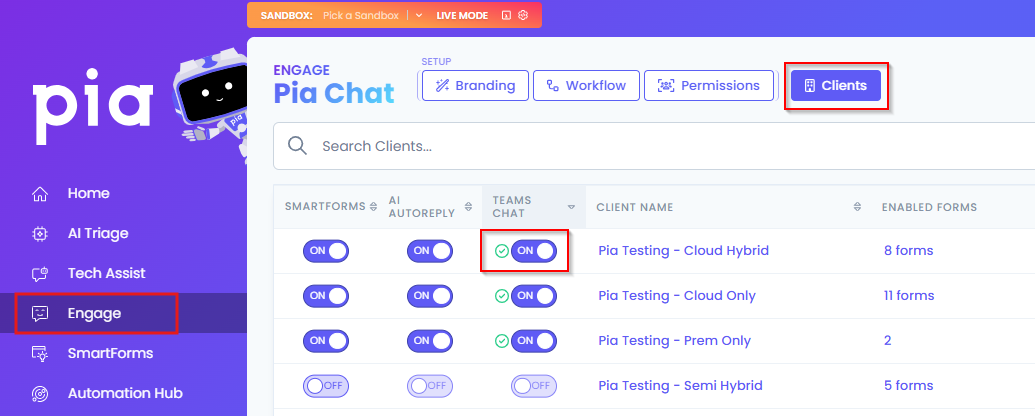The height and width of the screenshot is (416, 1035).
Task: Open the Workflow setup tab
Action: pyautogui.click(x=586, y=86)
